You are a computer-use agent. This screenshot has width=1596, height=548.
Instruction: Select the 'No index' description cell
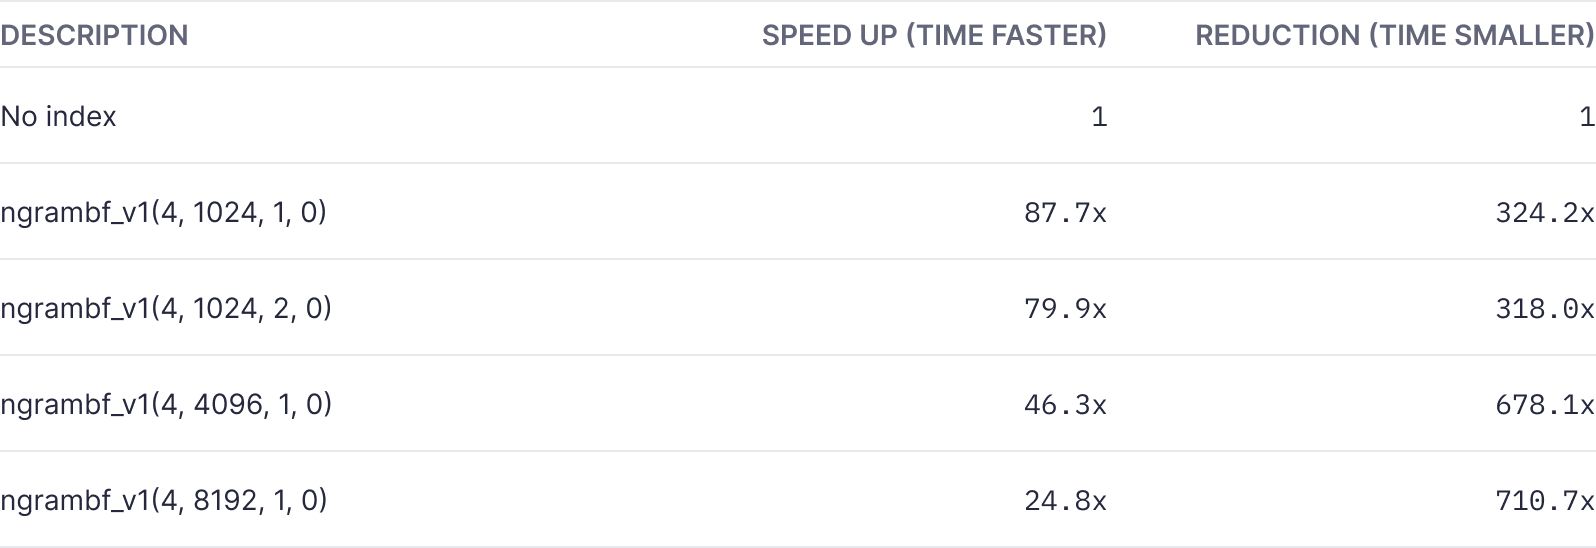click(59, 116)
